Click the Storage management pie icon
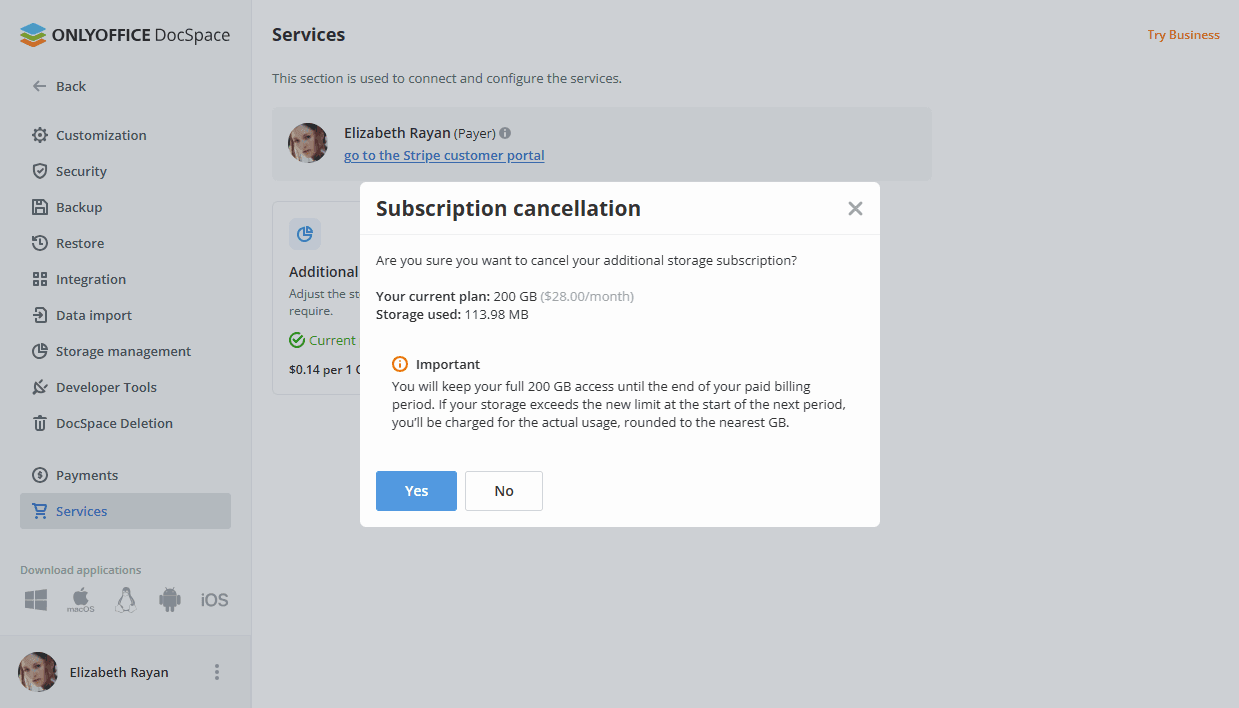The image size is (1239, 708). 40,351
